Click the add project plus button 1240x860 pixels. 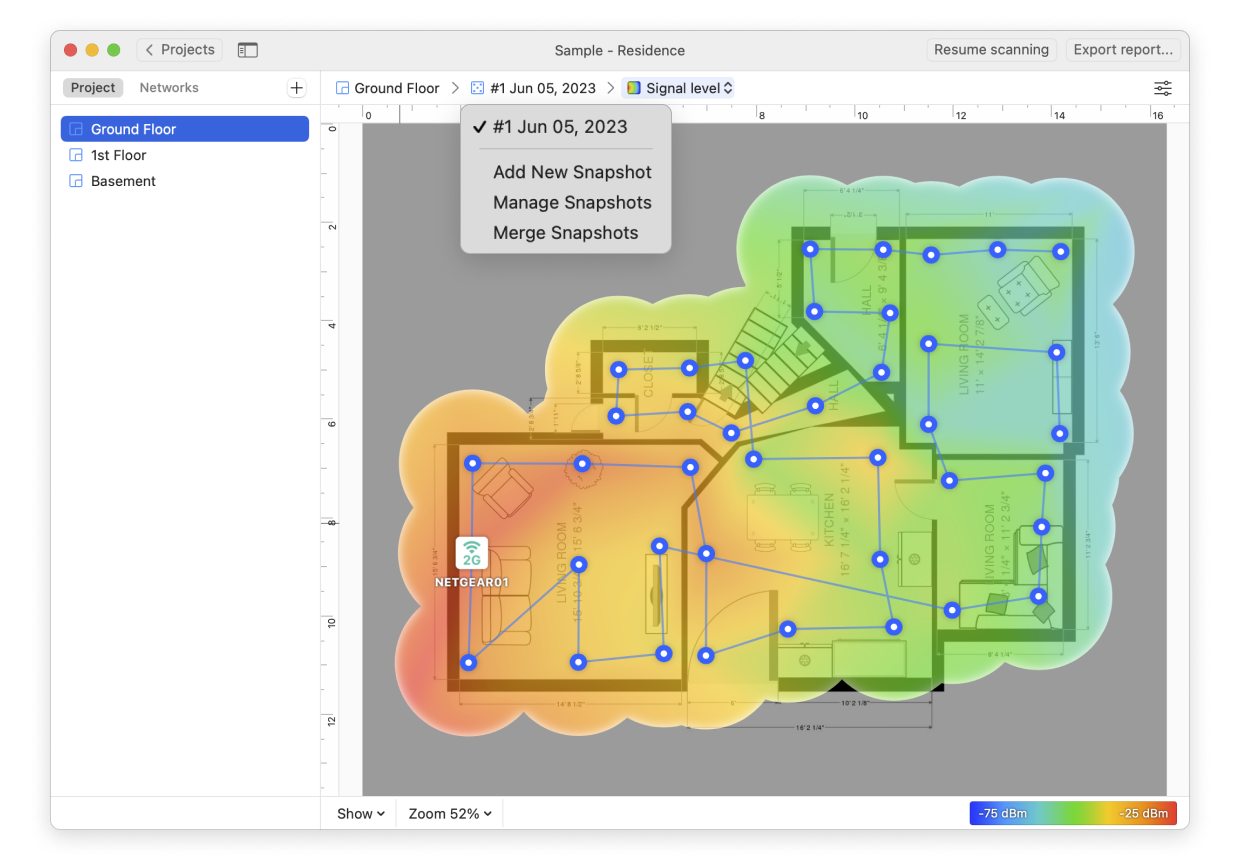tap(296, 88)
